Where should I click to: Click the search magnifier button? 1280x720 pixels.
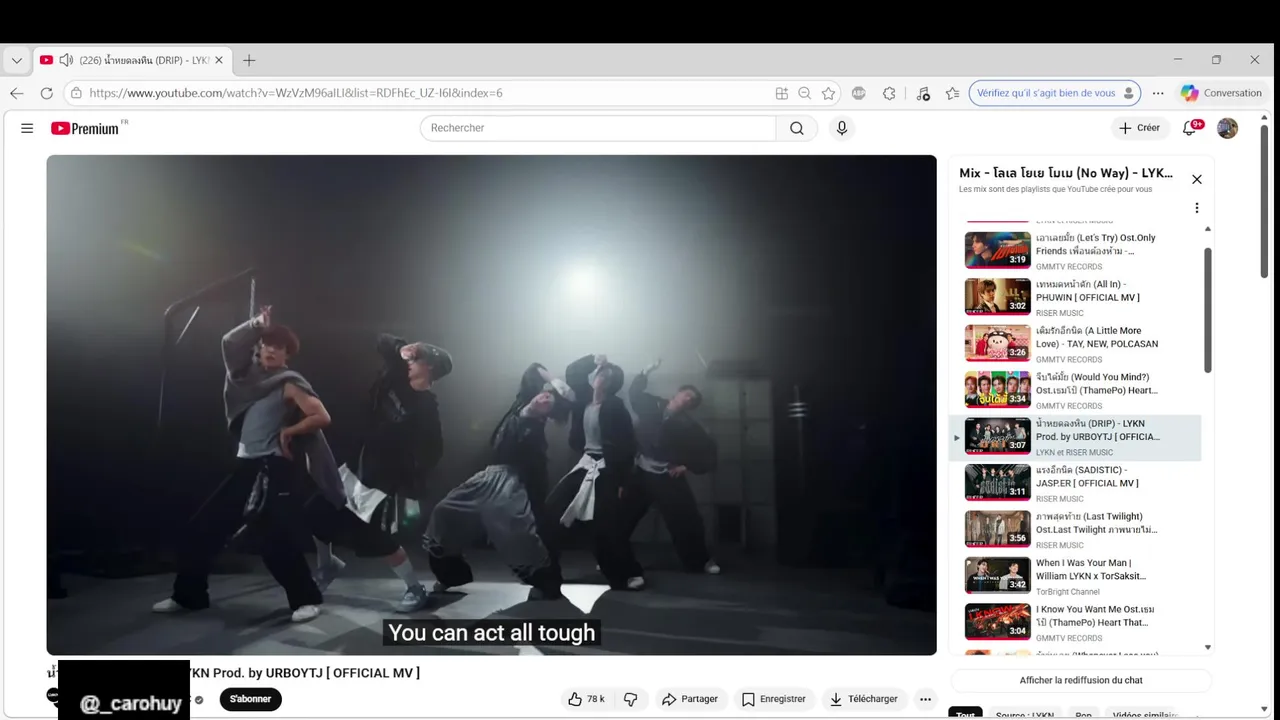pyautogui.click(x=797, y=128)
